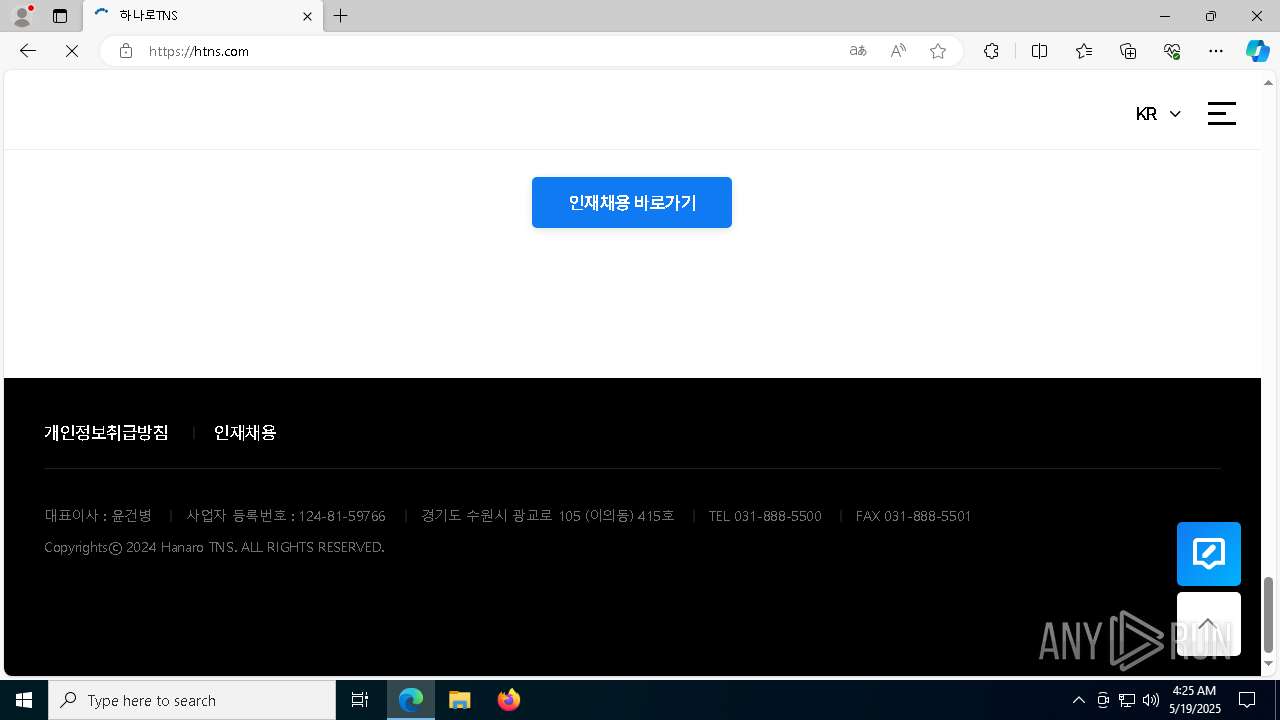Open the volume control icon
The width and height of the screenshot is (1280, 720).
(1151, 700)
